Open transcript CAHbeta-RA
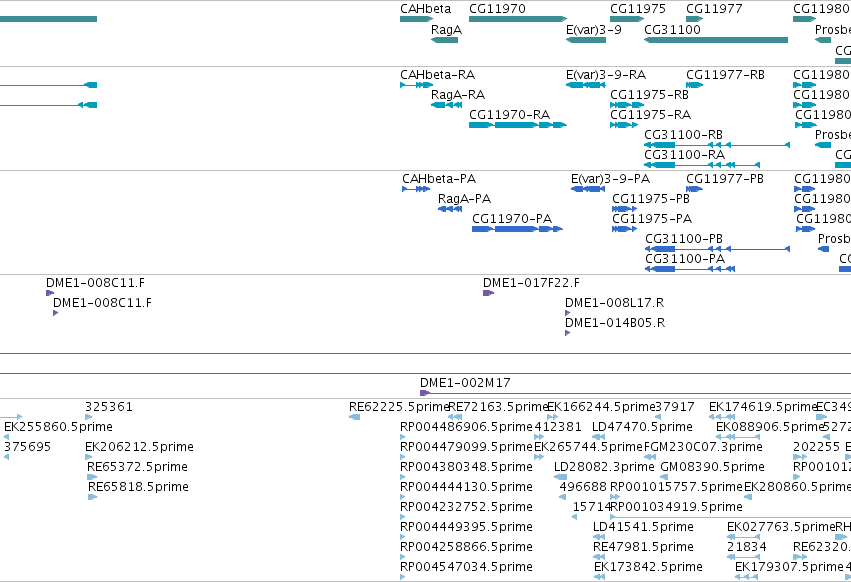The image size is (851, 582). (437, 75)
